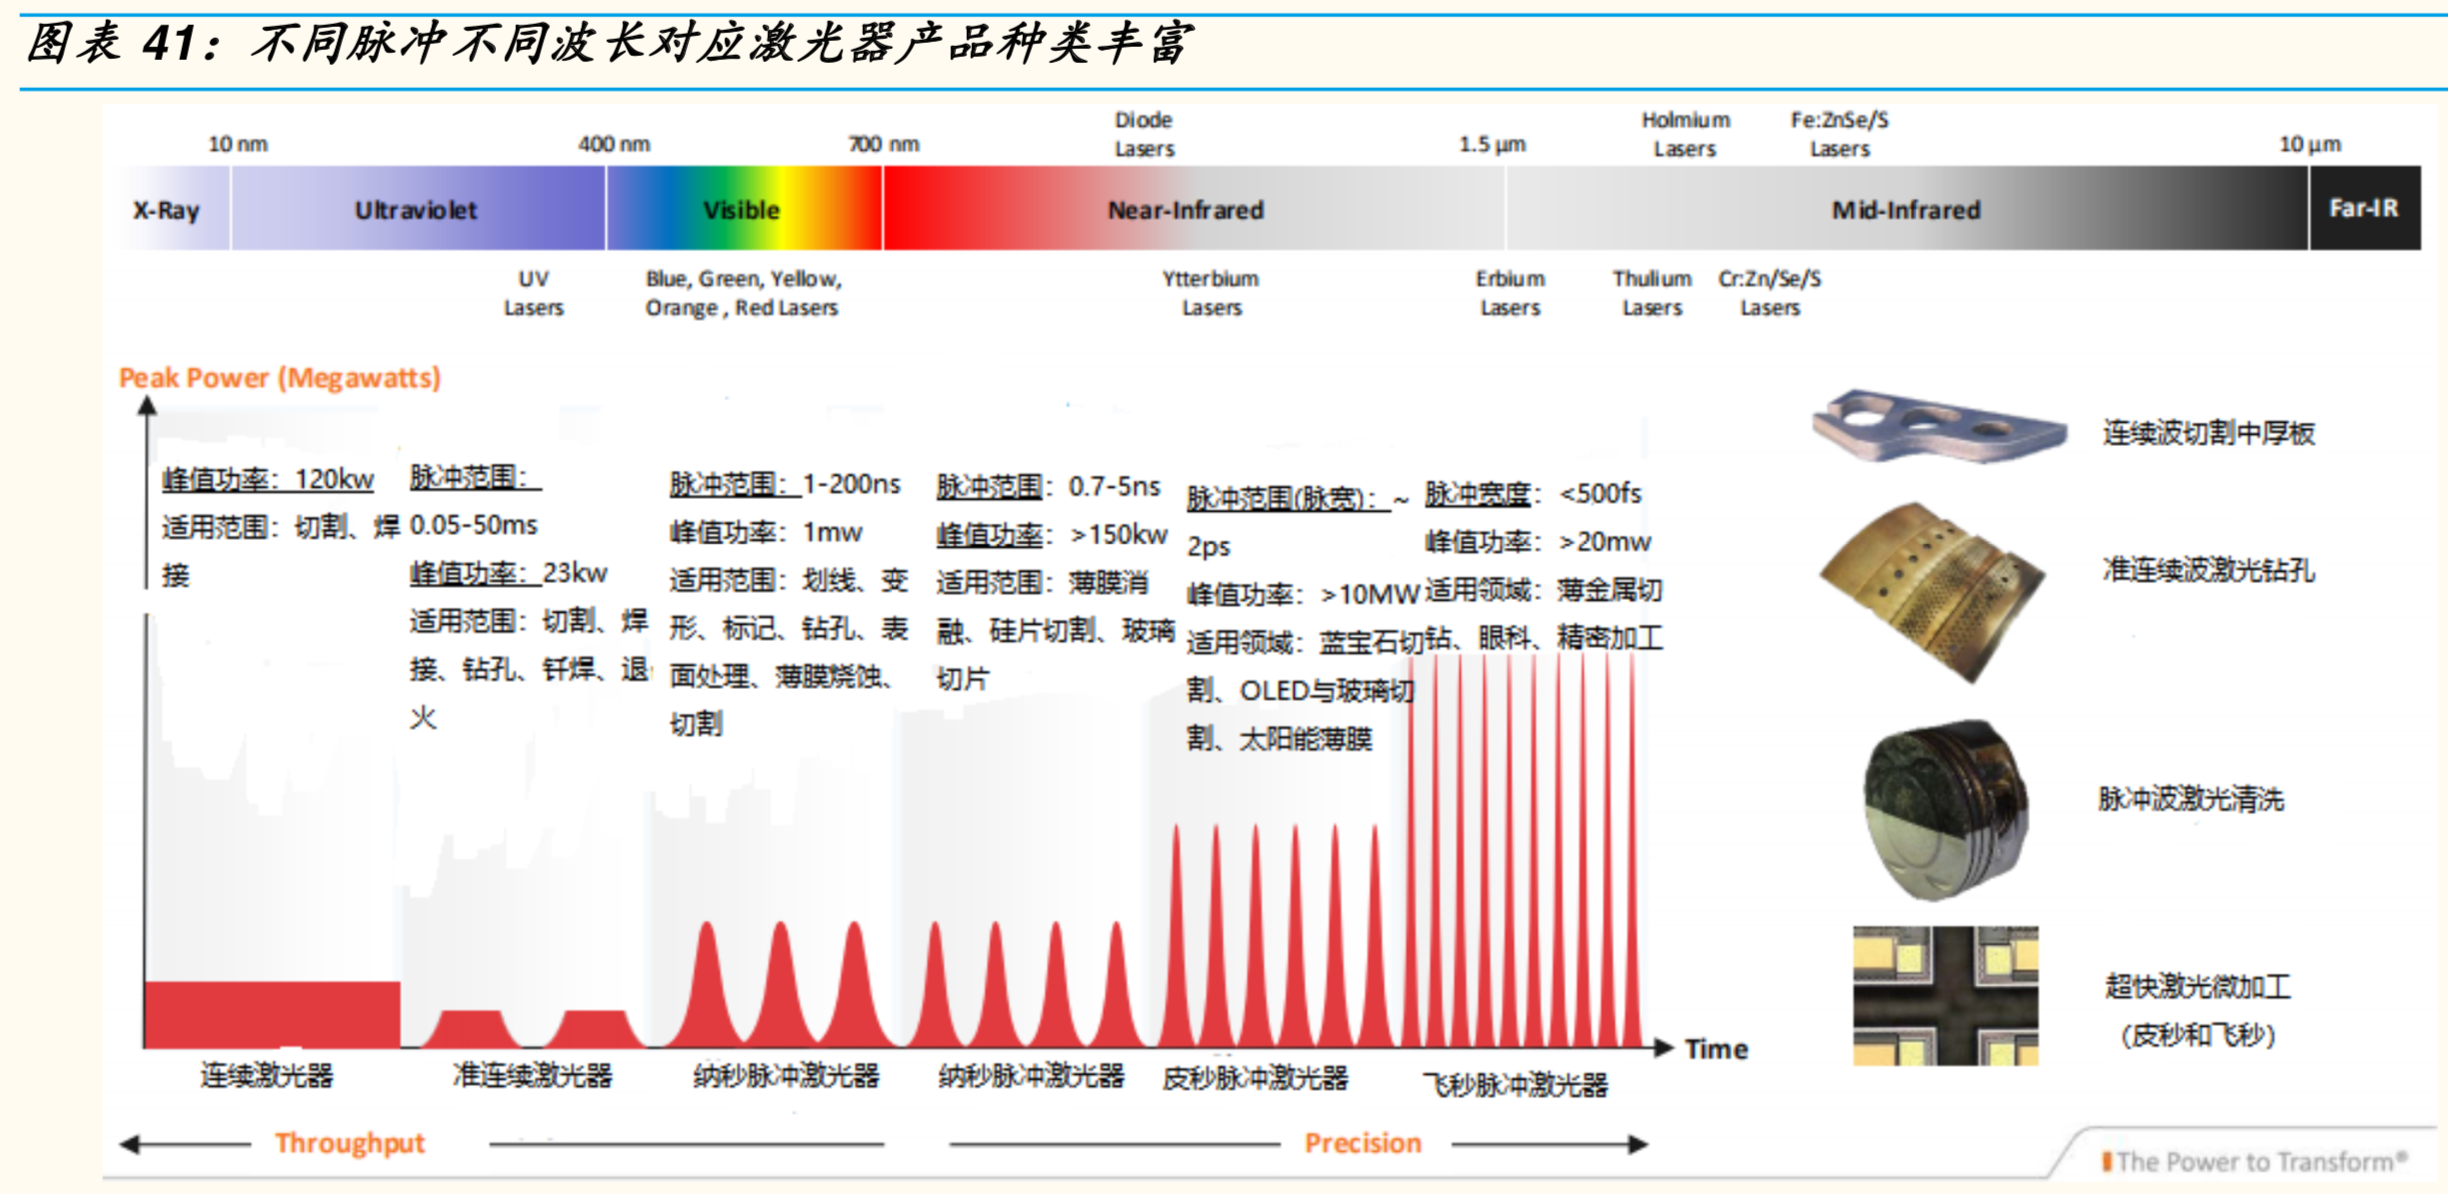Click the Near-Infrared band label

click(1186, 210)
